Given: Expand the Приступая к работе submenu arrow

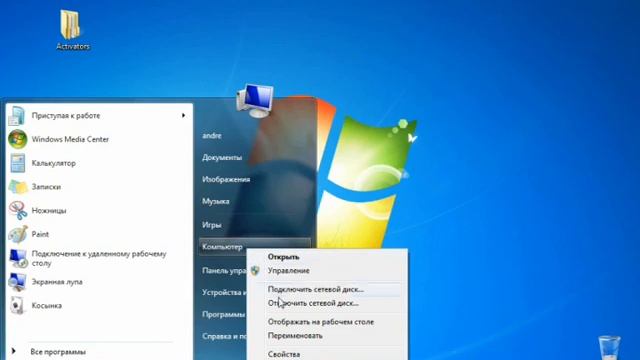Looking at the screenshot, I should (183, 116).
